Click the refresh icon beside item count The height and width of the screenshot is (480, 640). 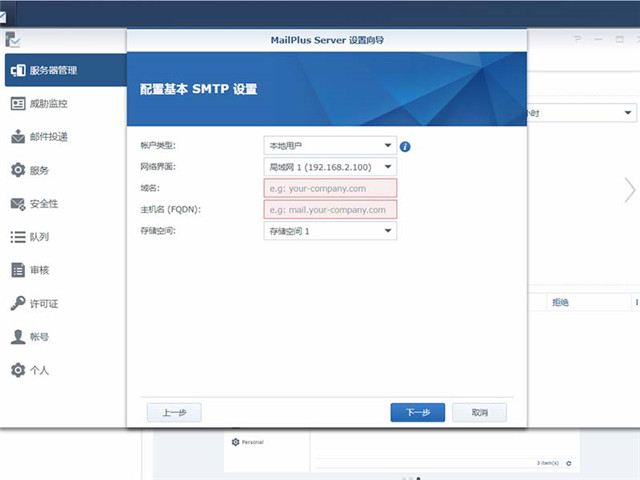(x=569, y=463)
